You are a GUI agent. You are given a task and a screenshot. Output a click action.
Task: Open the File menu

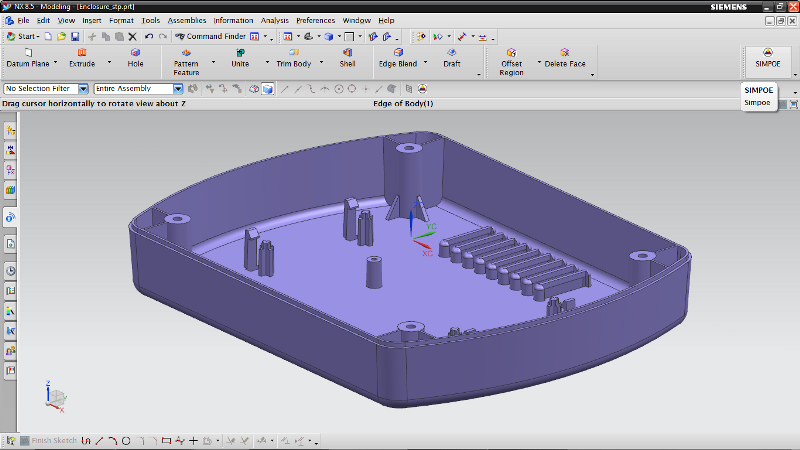coord(23,20)
